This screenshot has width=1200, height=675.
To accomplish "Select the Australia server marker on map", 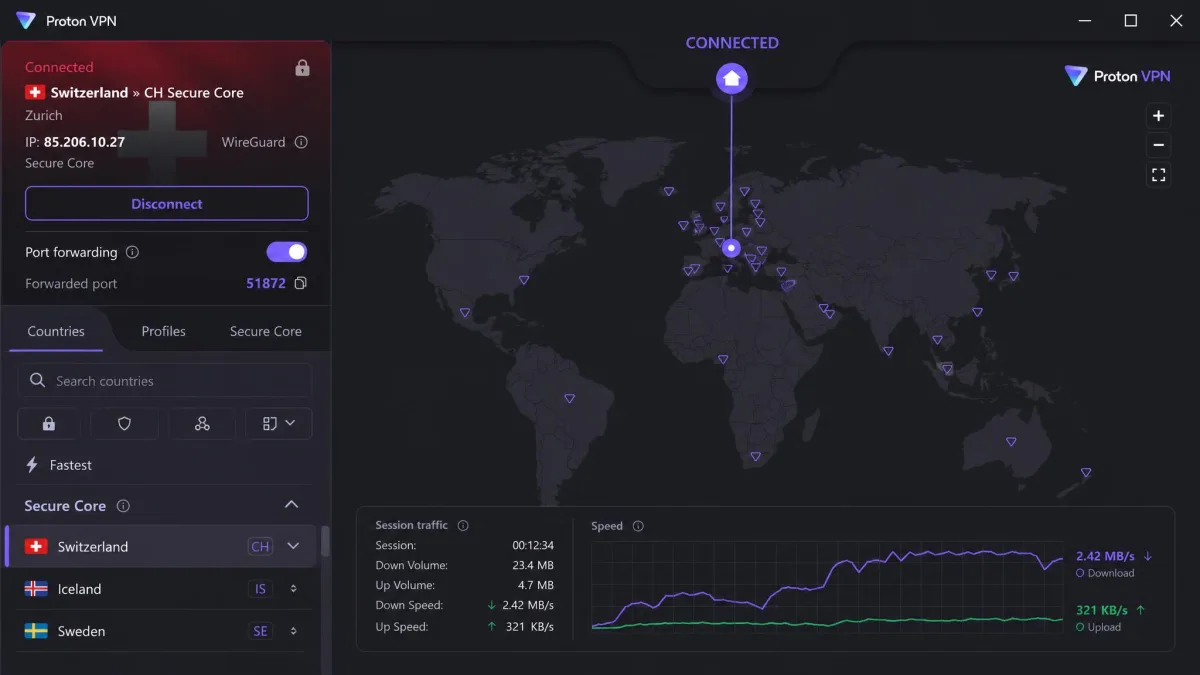I will click(x=1011, y=441).
